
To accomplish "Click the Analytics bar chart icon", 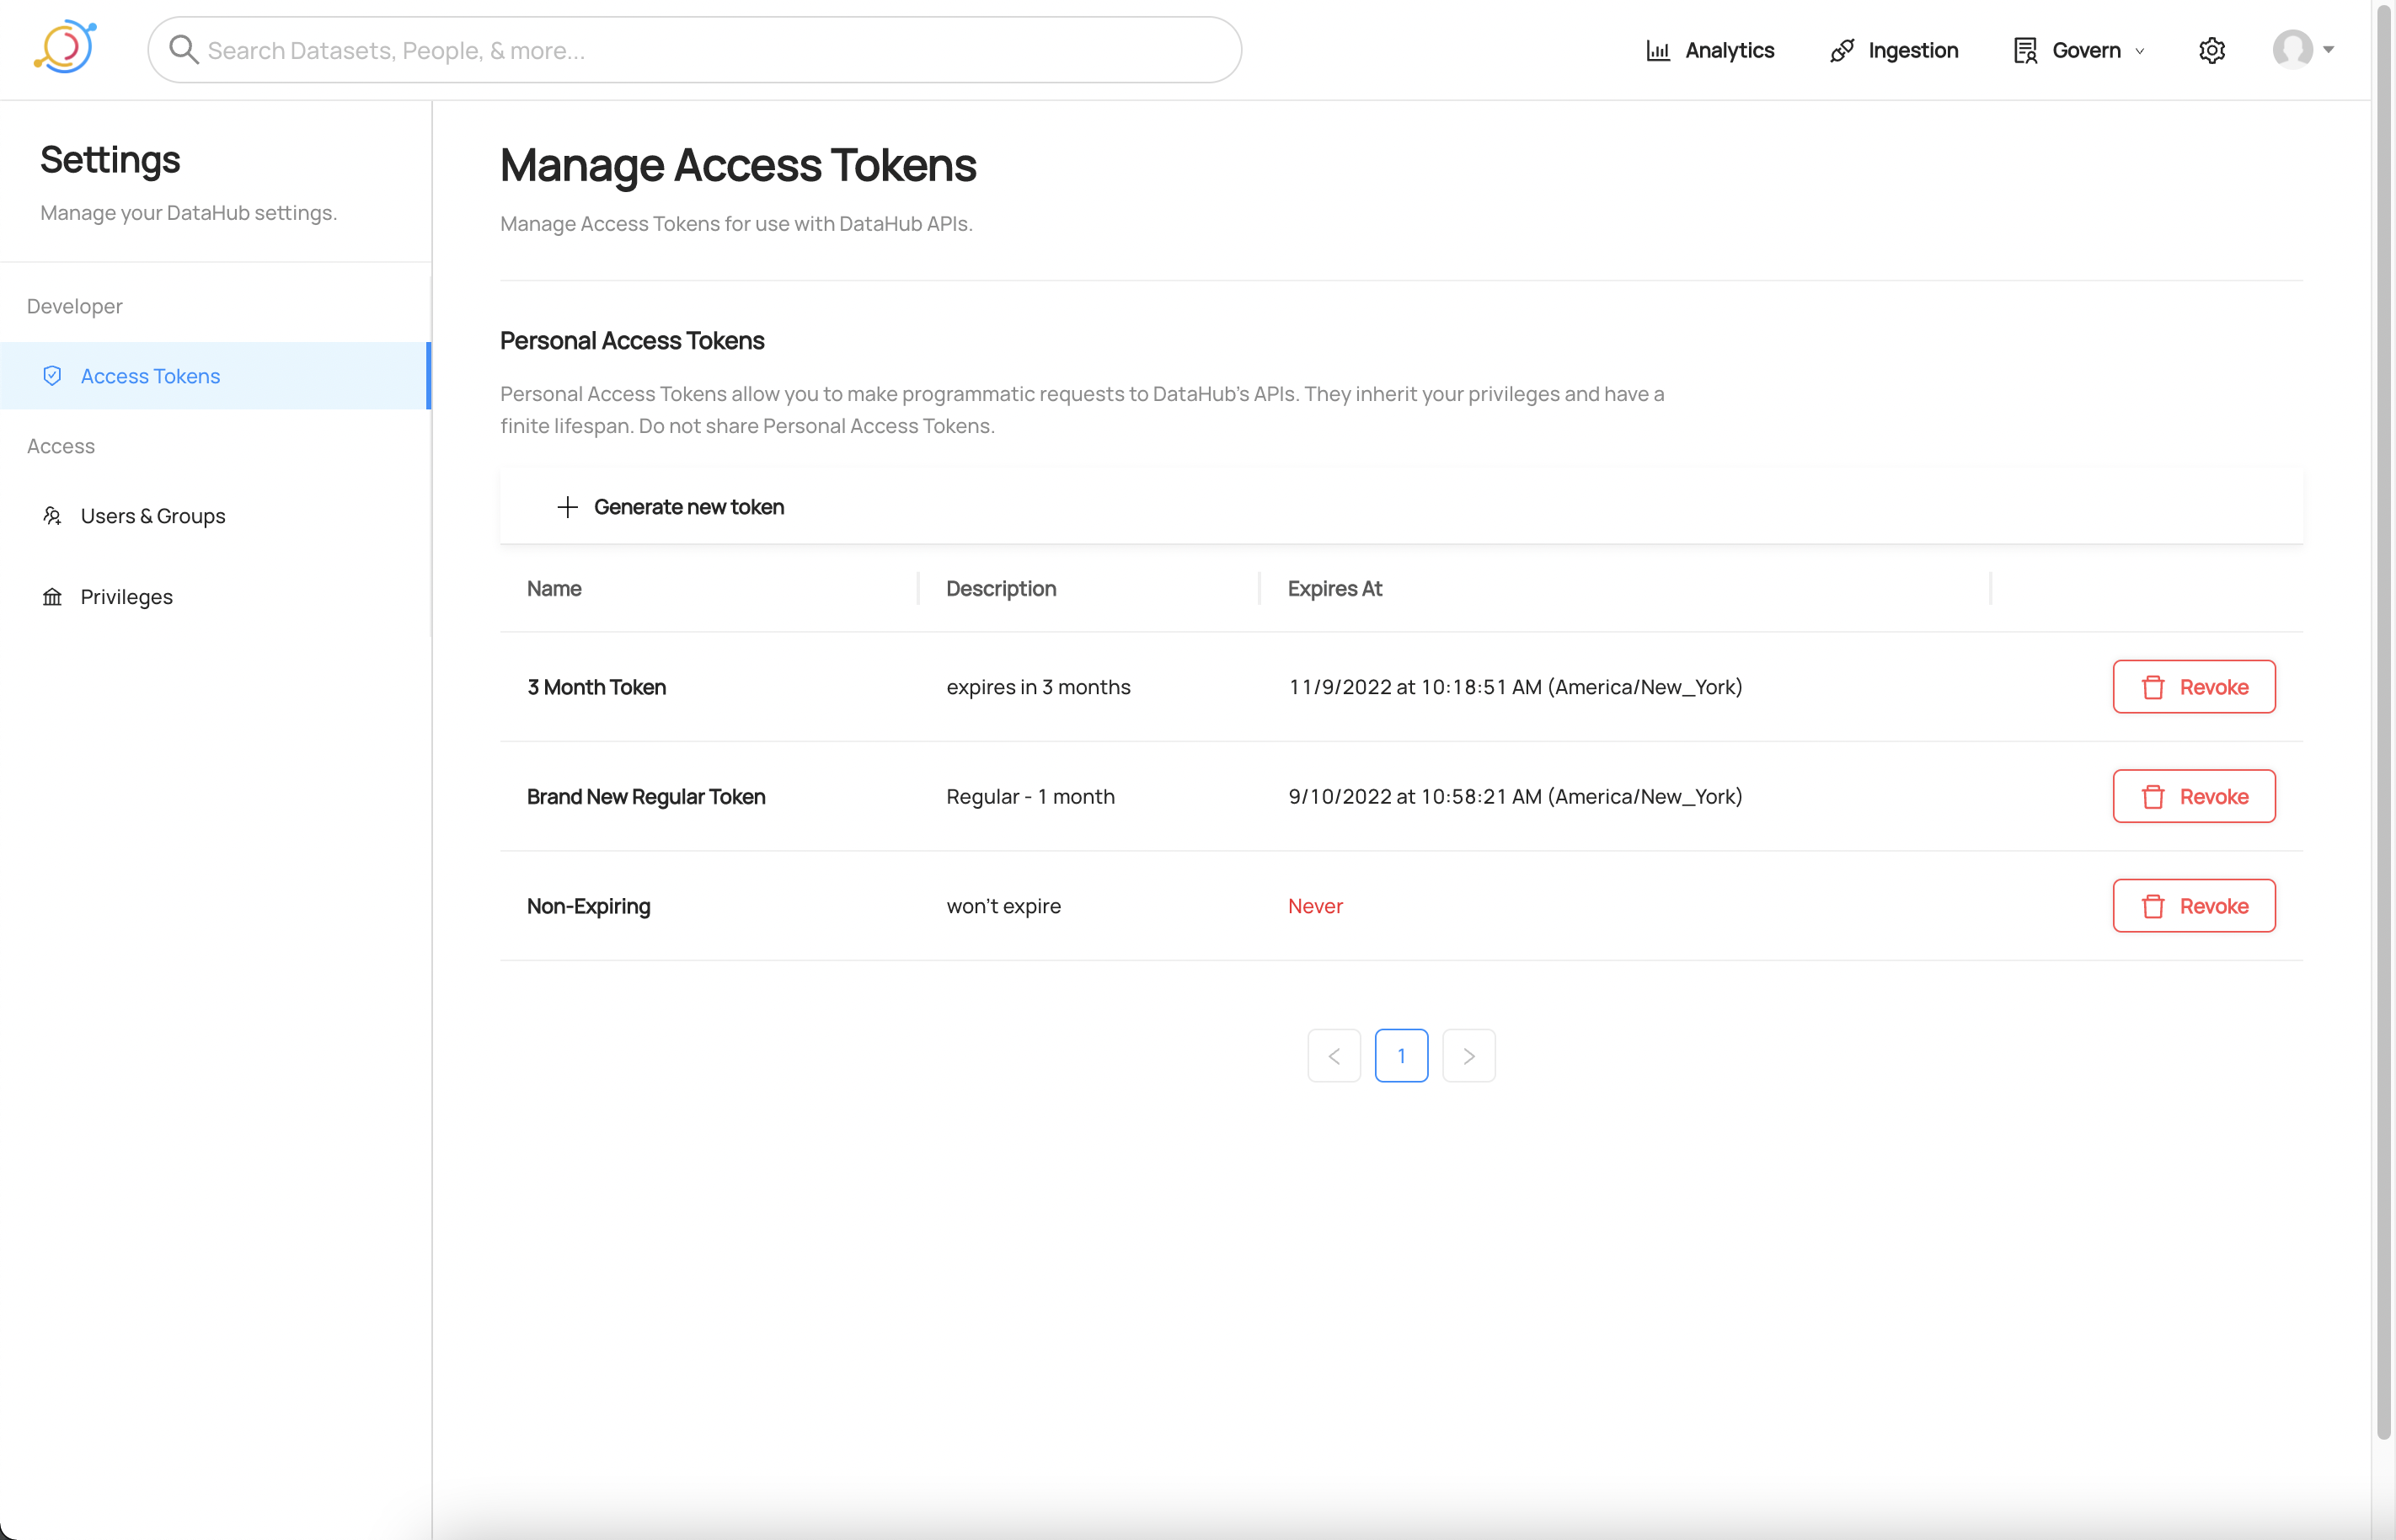I will click(x=1658, y=50).
